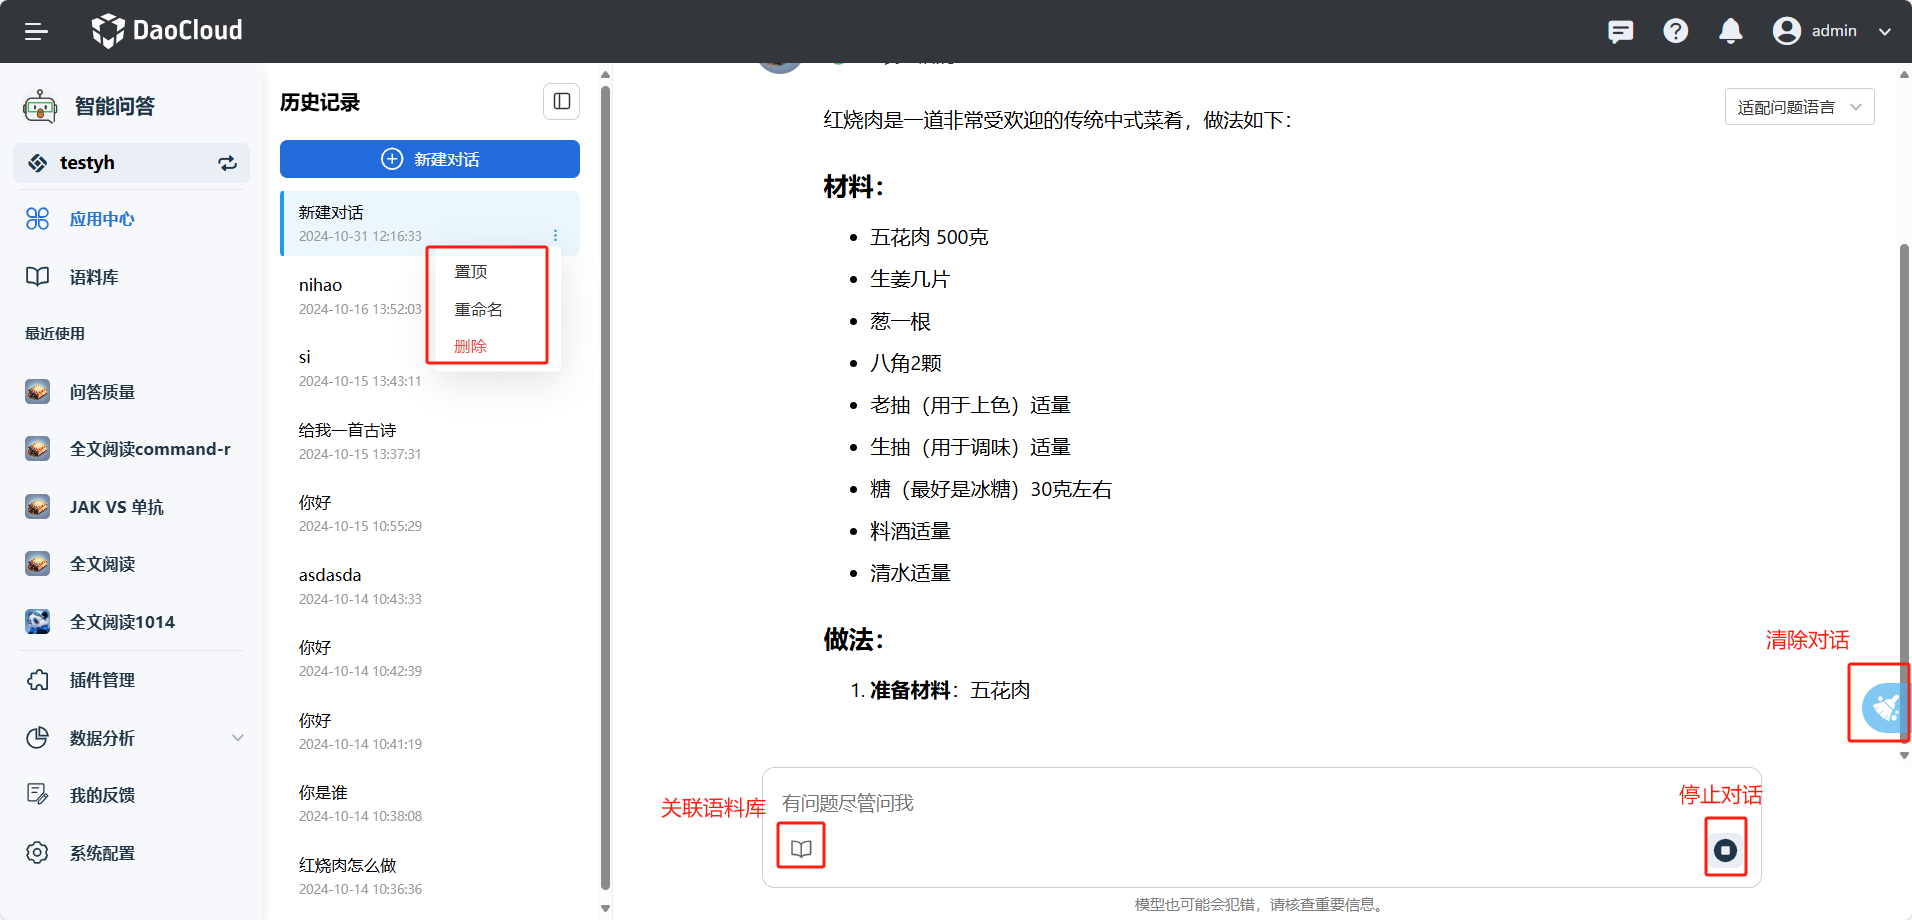Screen dimensions: 1912x920
Task: Open the notifications bell icon
Action: click(x=1730, y=31)
